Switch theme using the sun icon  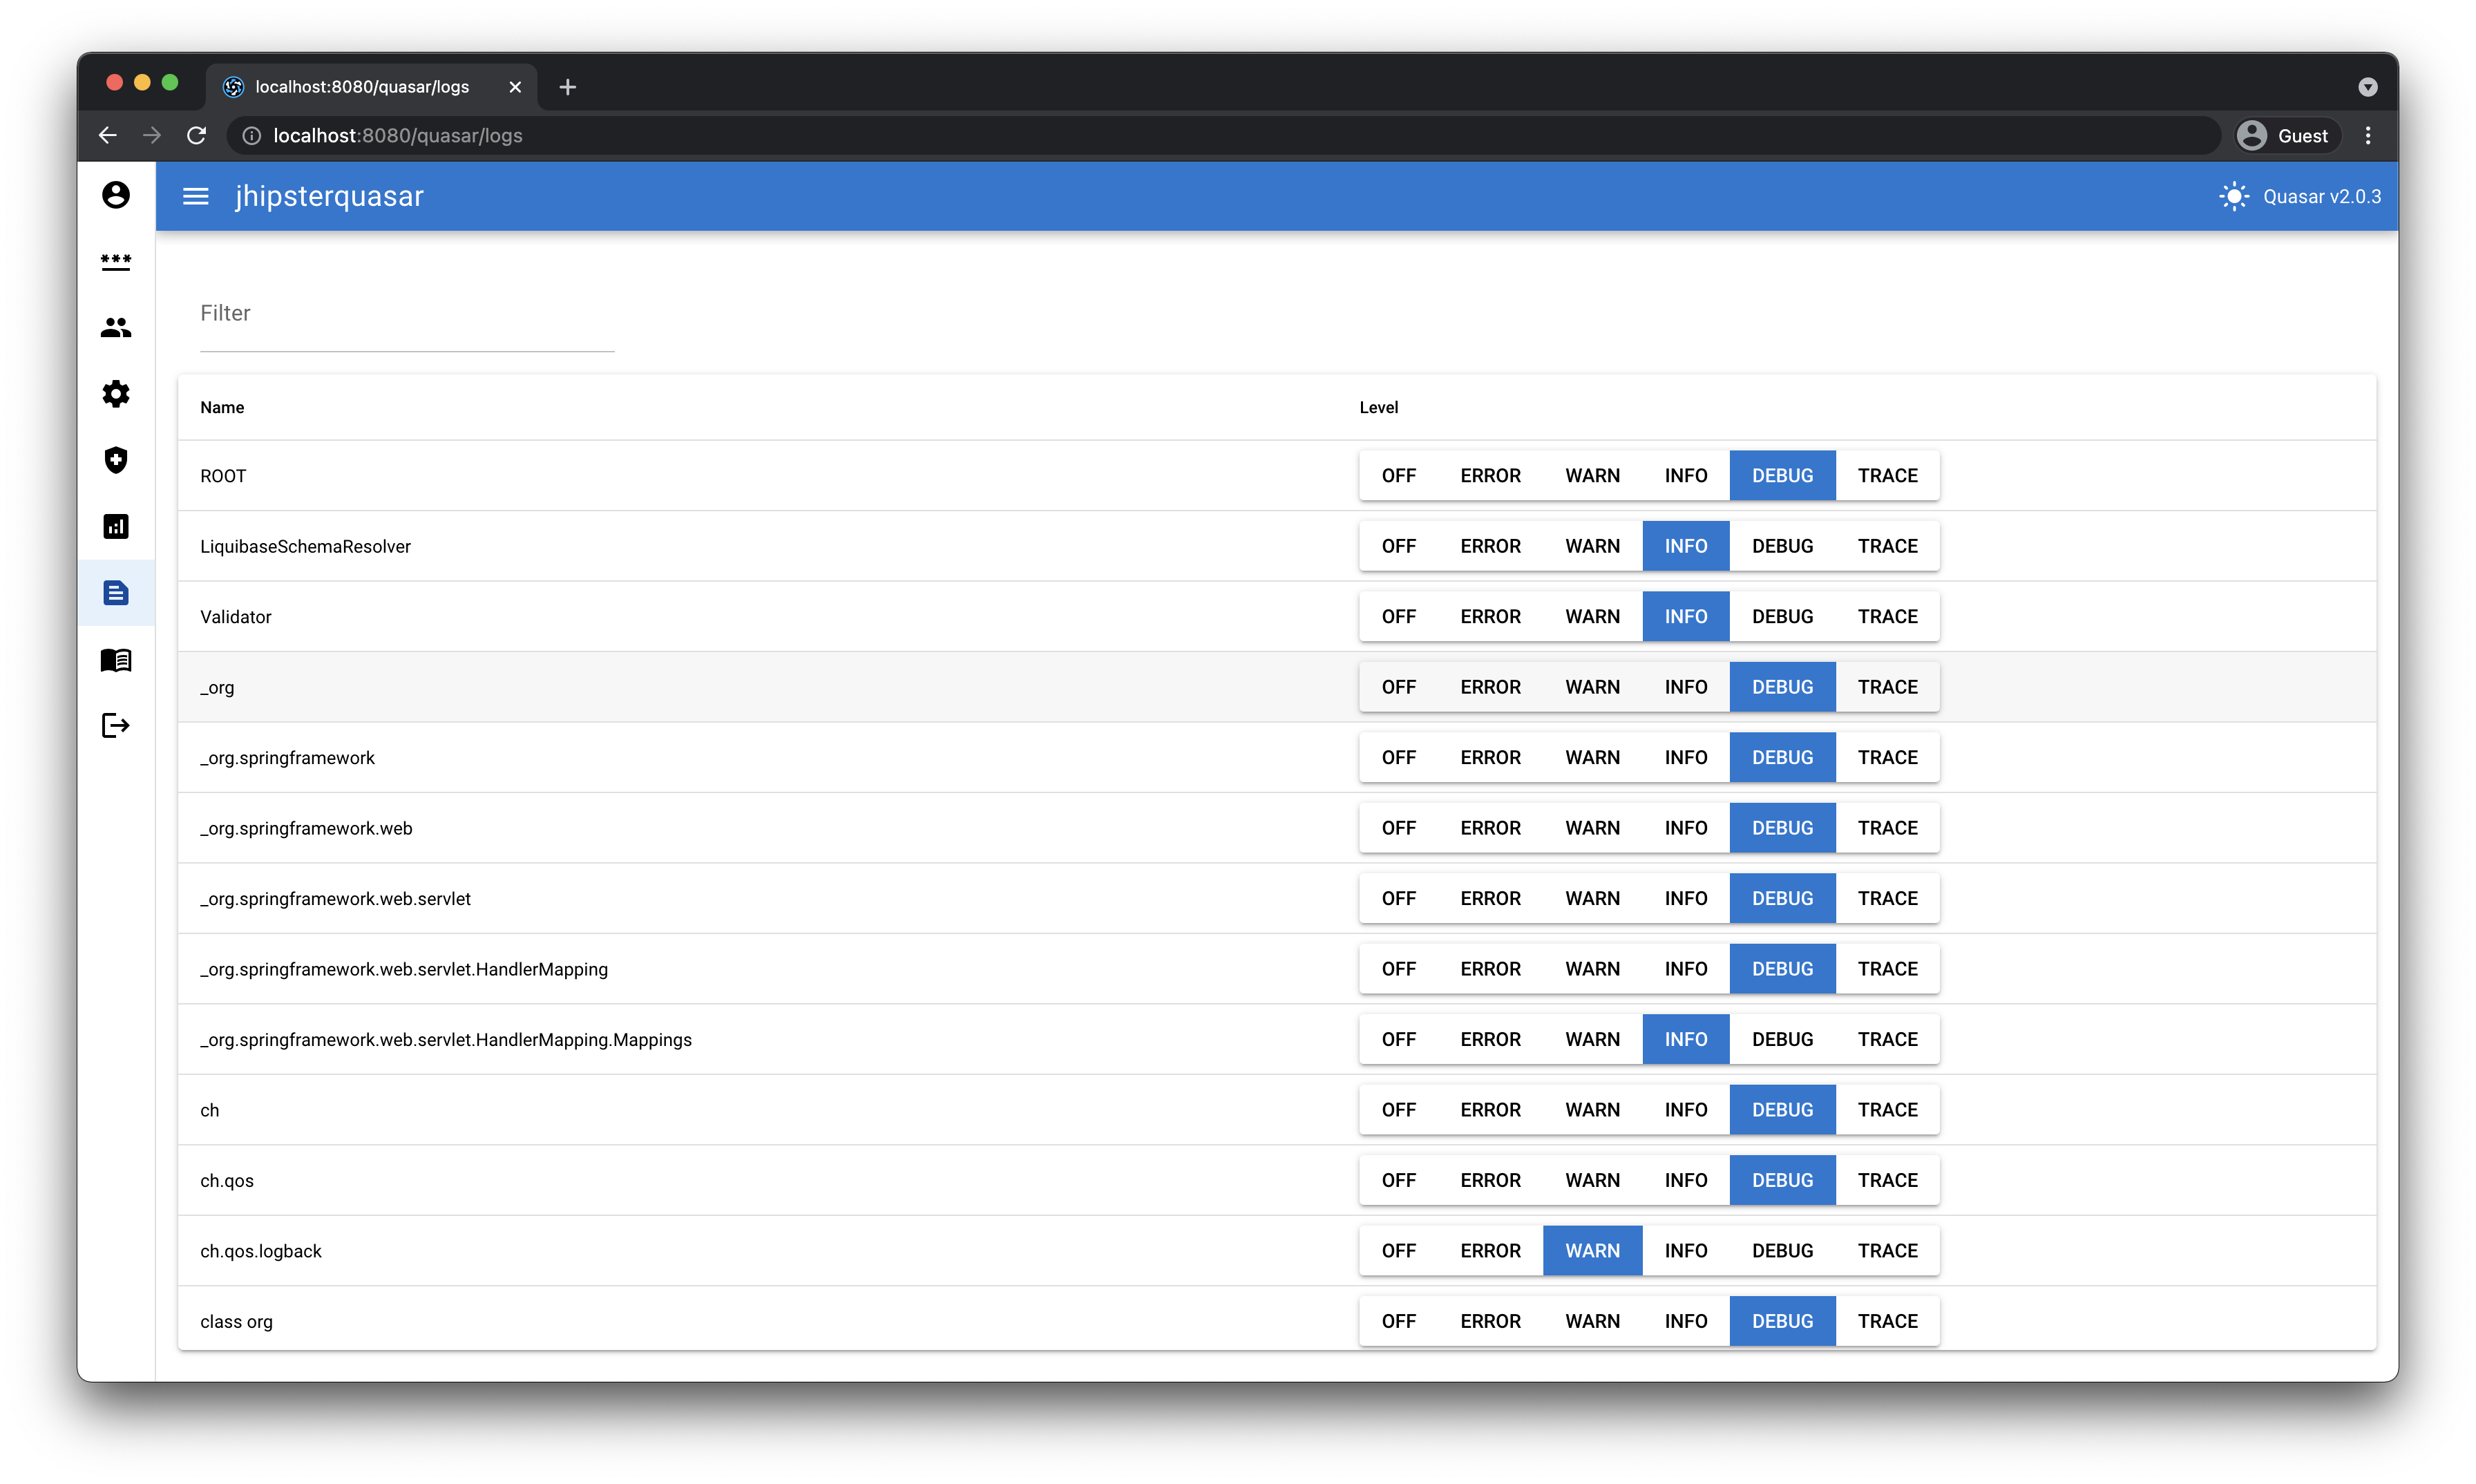(2233, 197)
